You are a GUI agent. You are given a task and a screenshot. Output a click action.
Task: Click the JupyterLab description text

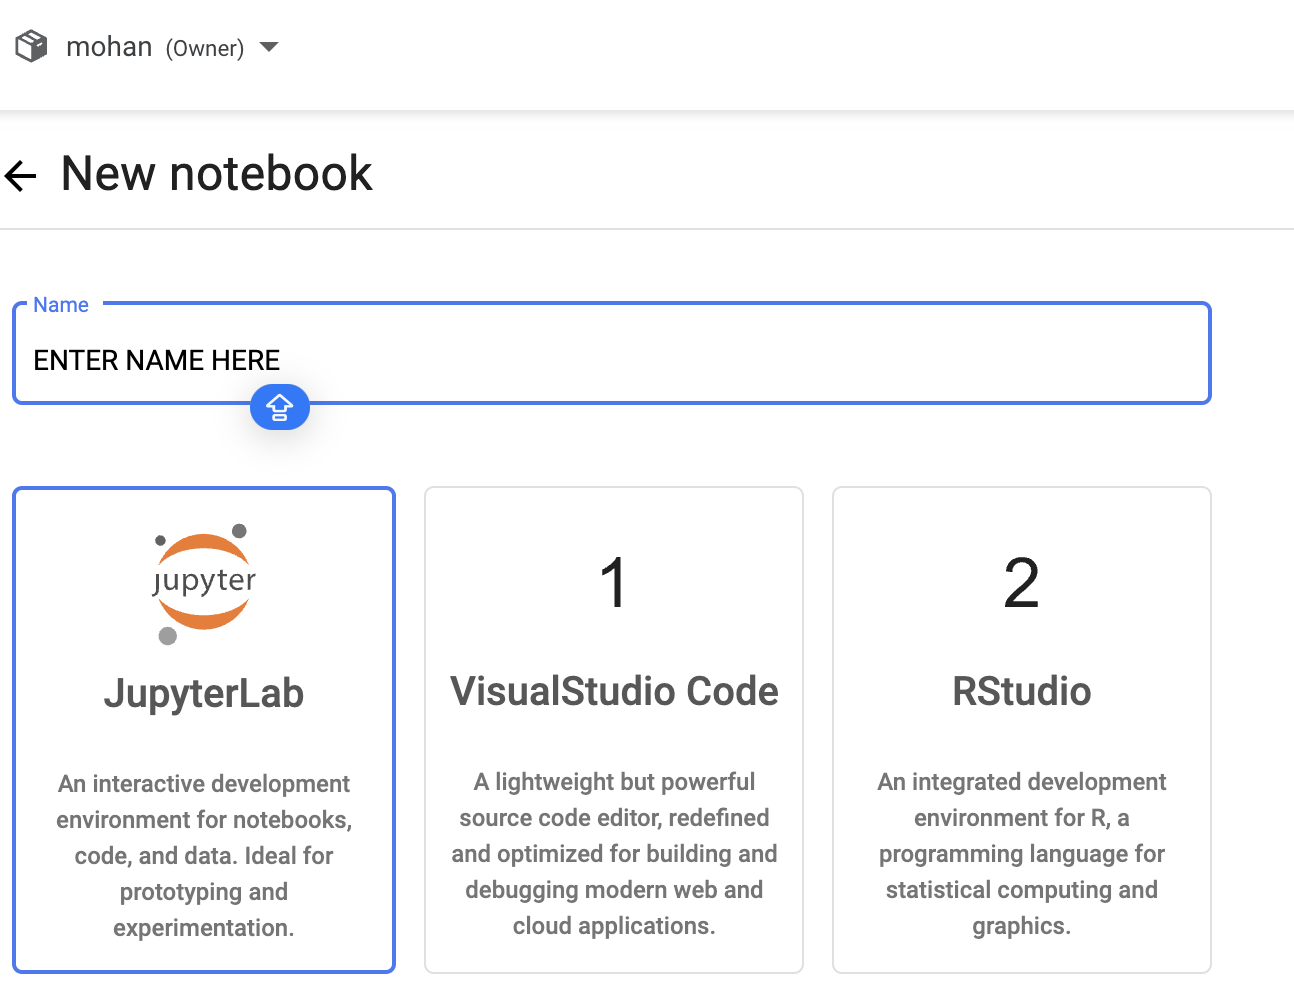(204, 855)
